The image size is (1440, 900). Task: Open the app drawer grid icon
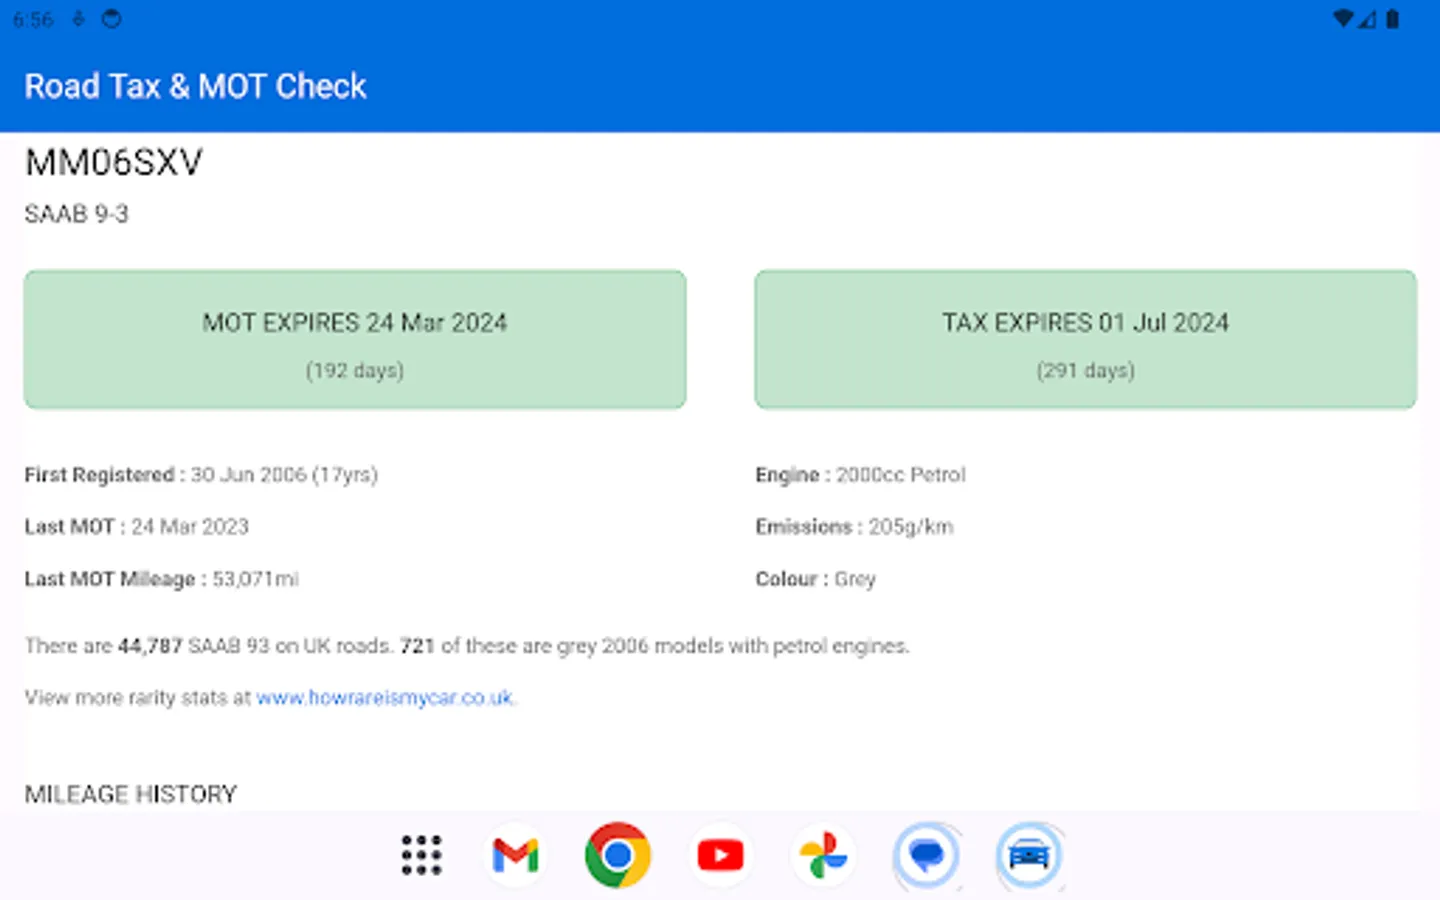(x=421, y=855)
